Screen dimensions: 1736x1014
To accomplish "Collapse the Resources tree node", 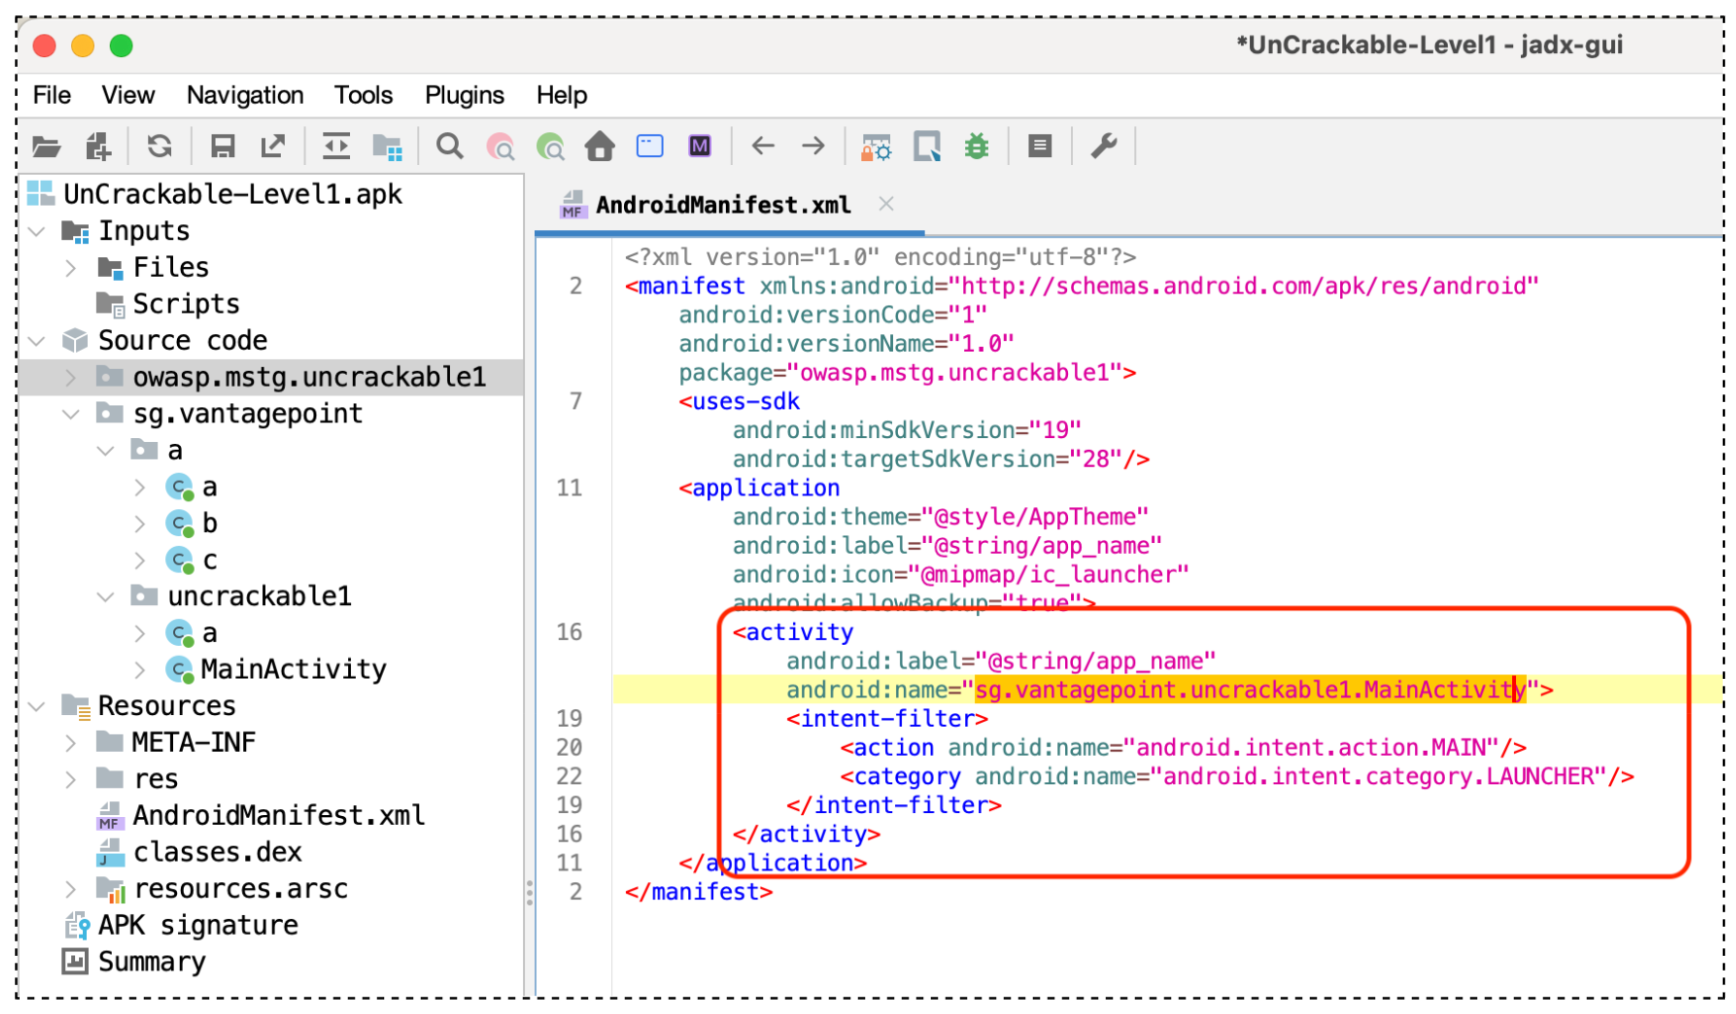I will pyautogui.click(x=37, y=707).
